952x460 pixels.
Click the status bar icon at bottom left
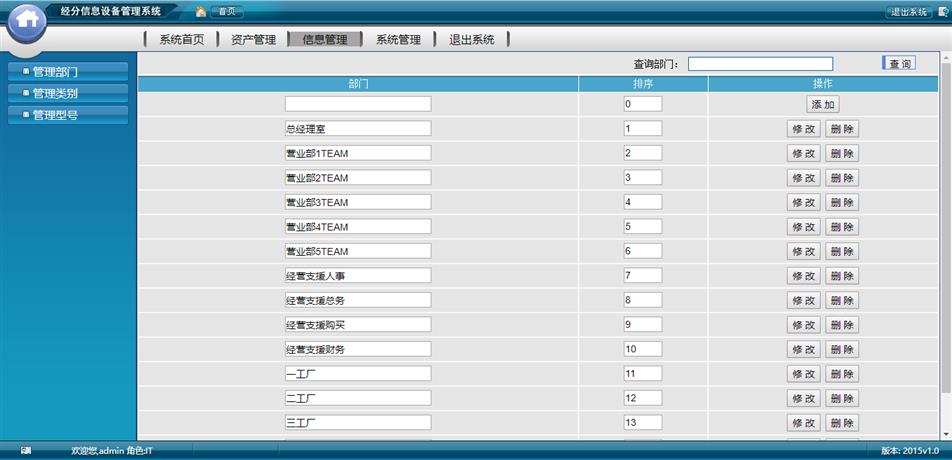tap(26, 451)
